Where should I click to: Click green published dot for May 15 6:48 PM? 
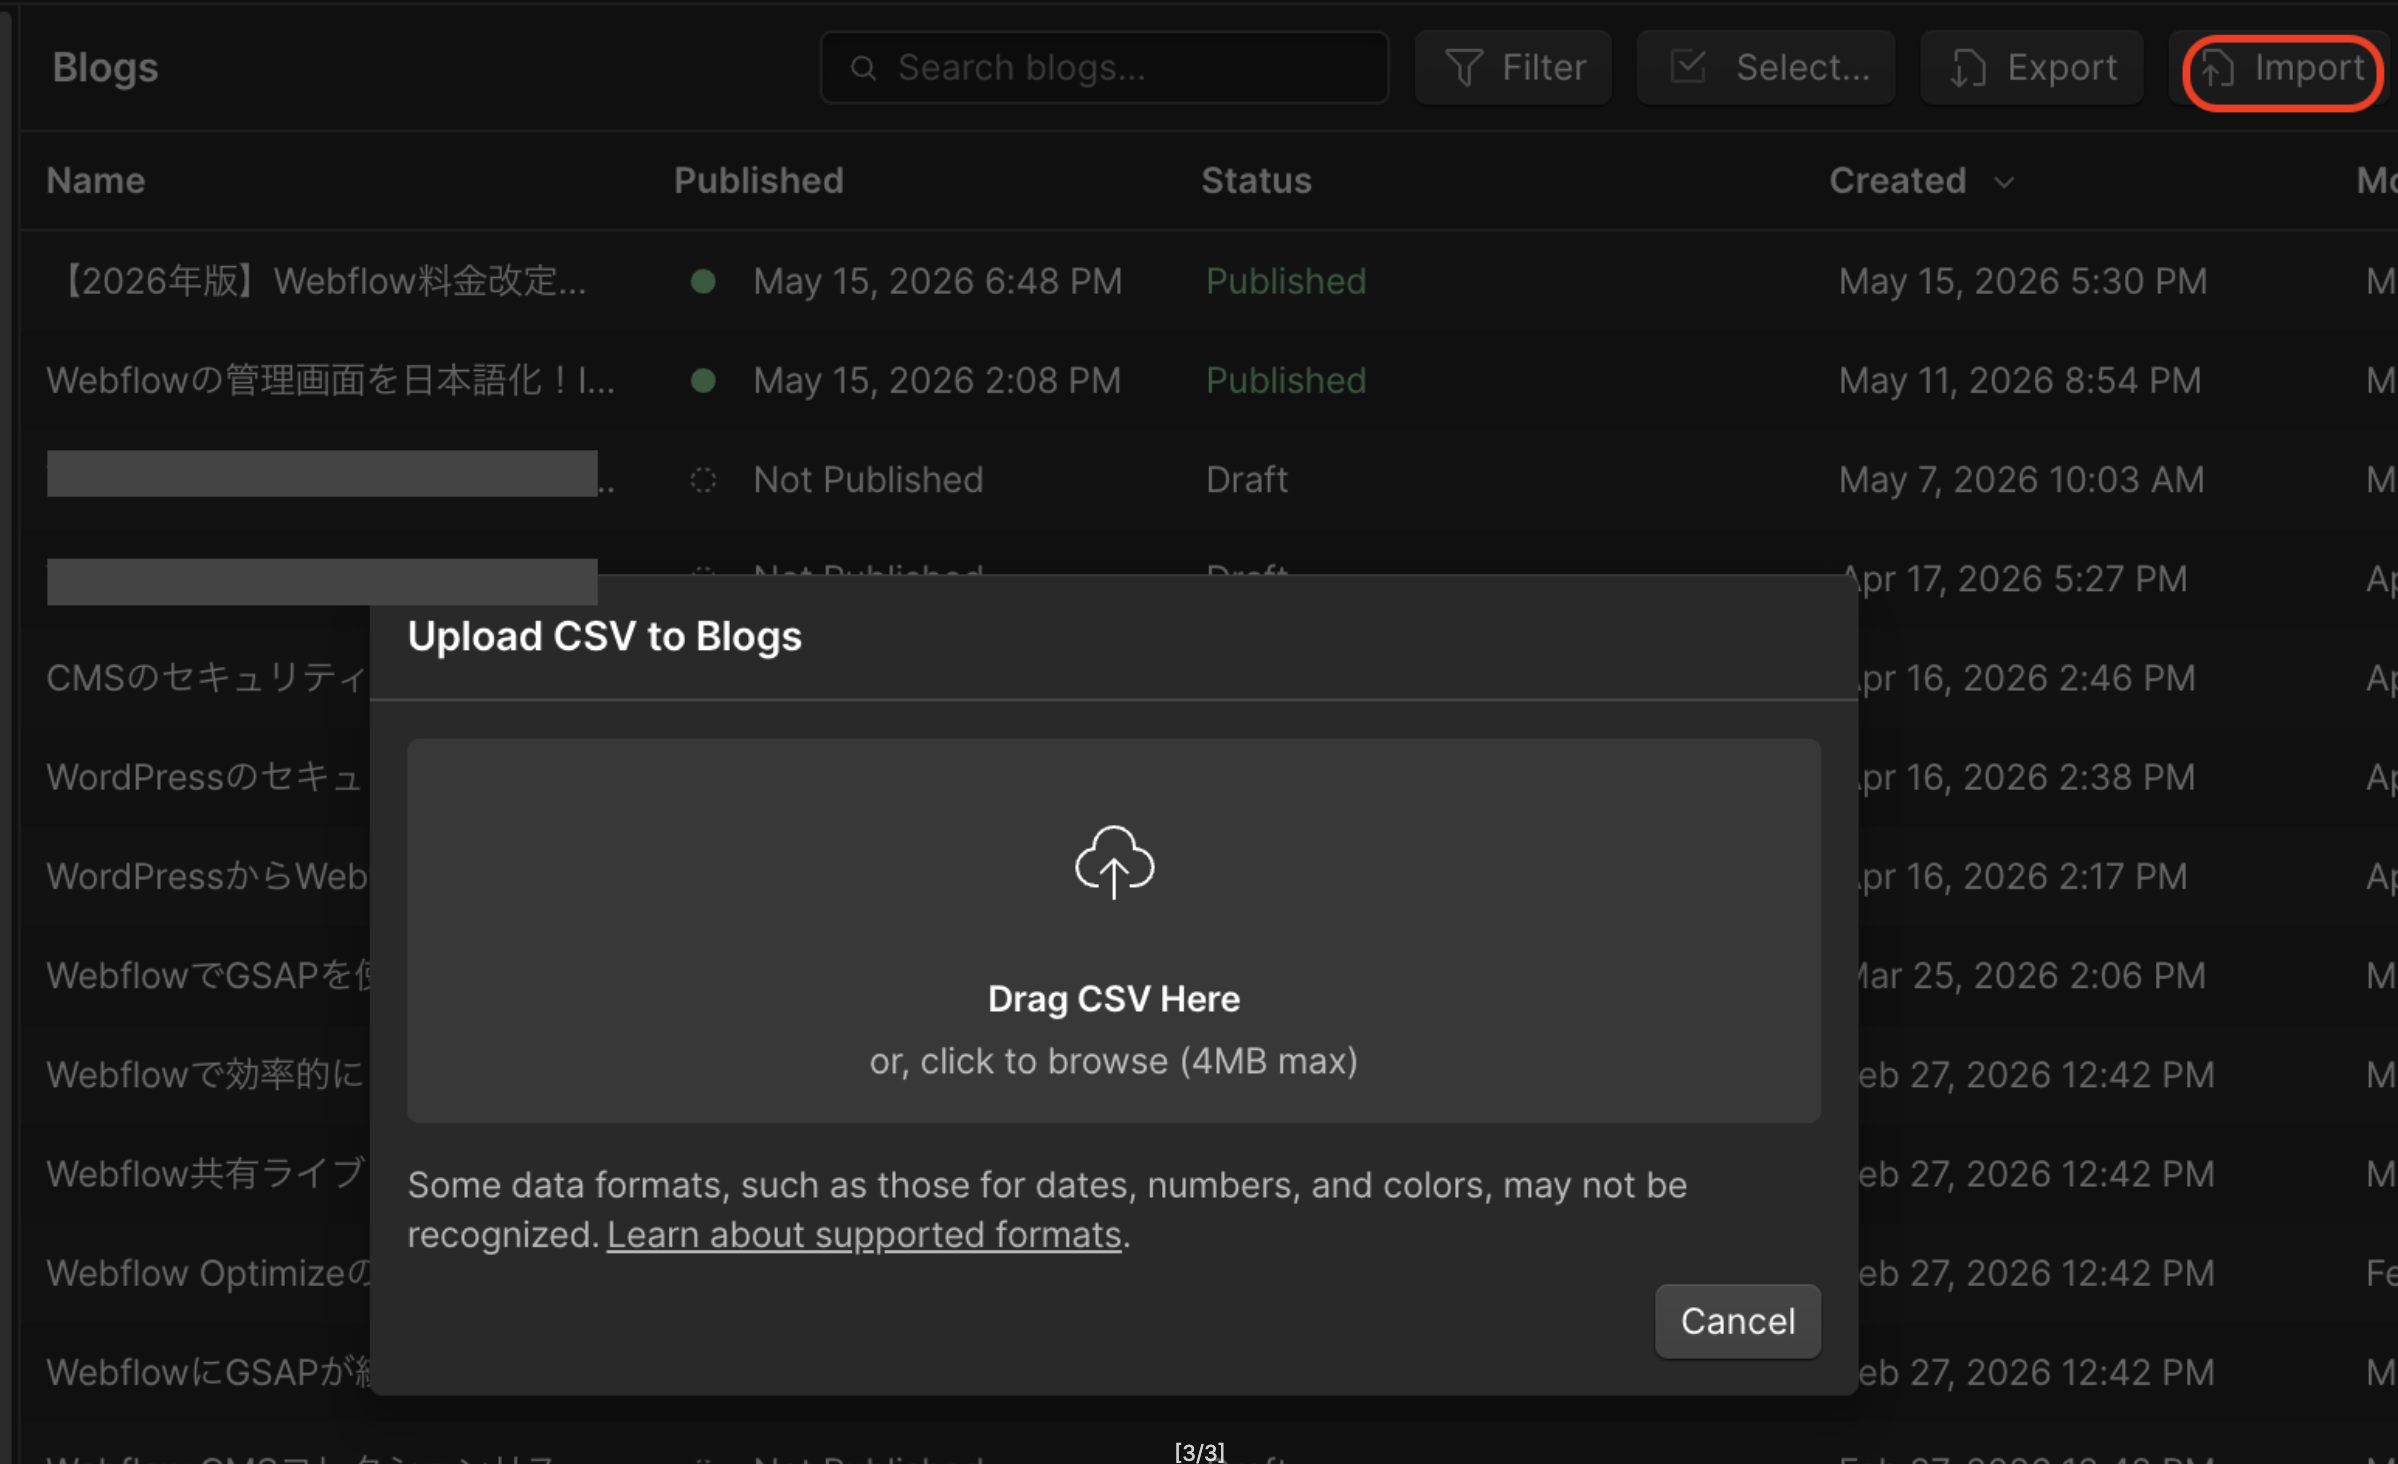[703, 281]
